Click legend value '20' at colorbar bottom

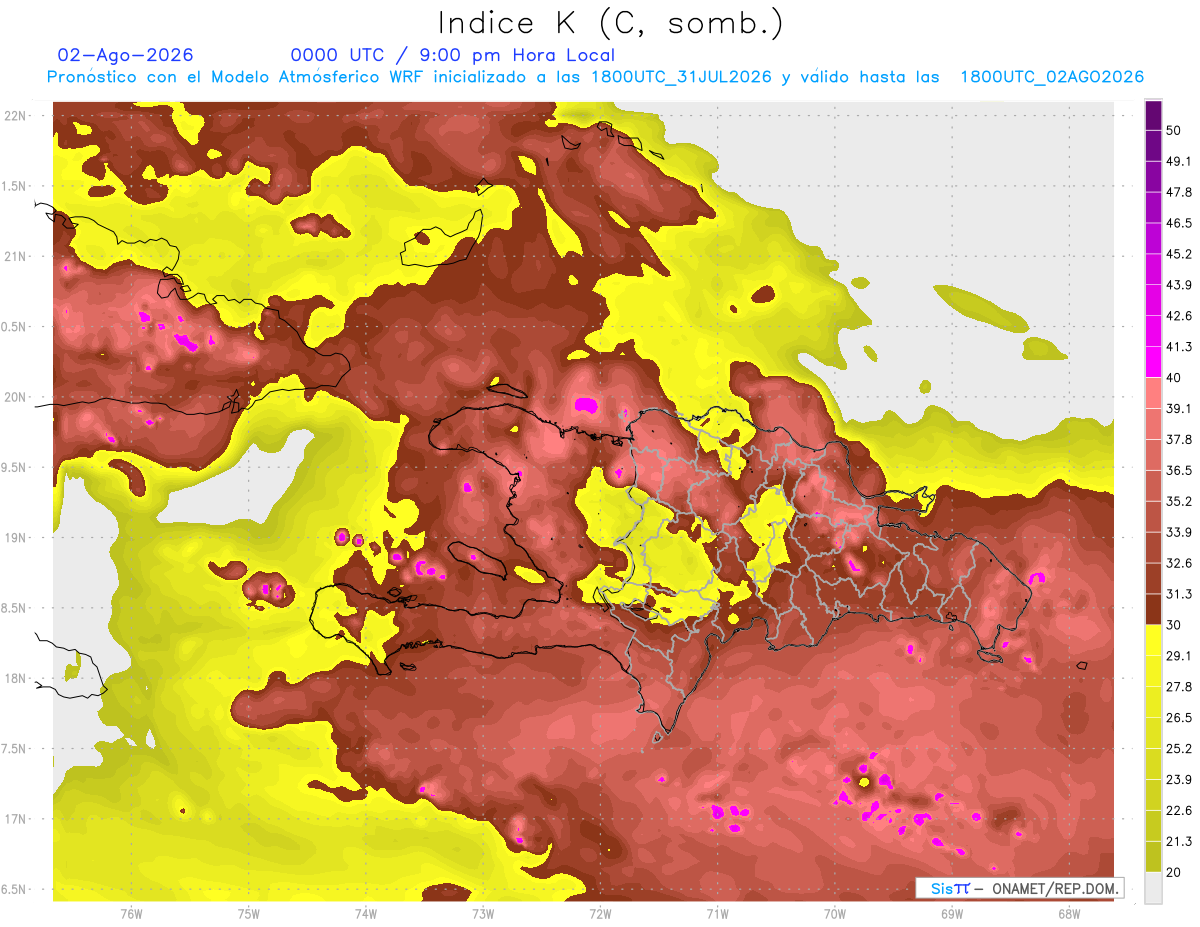pos(1176,872)
